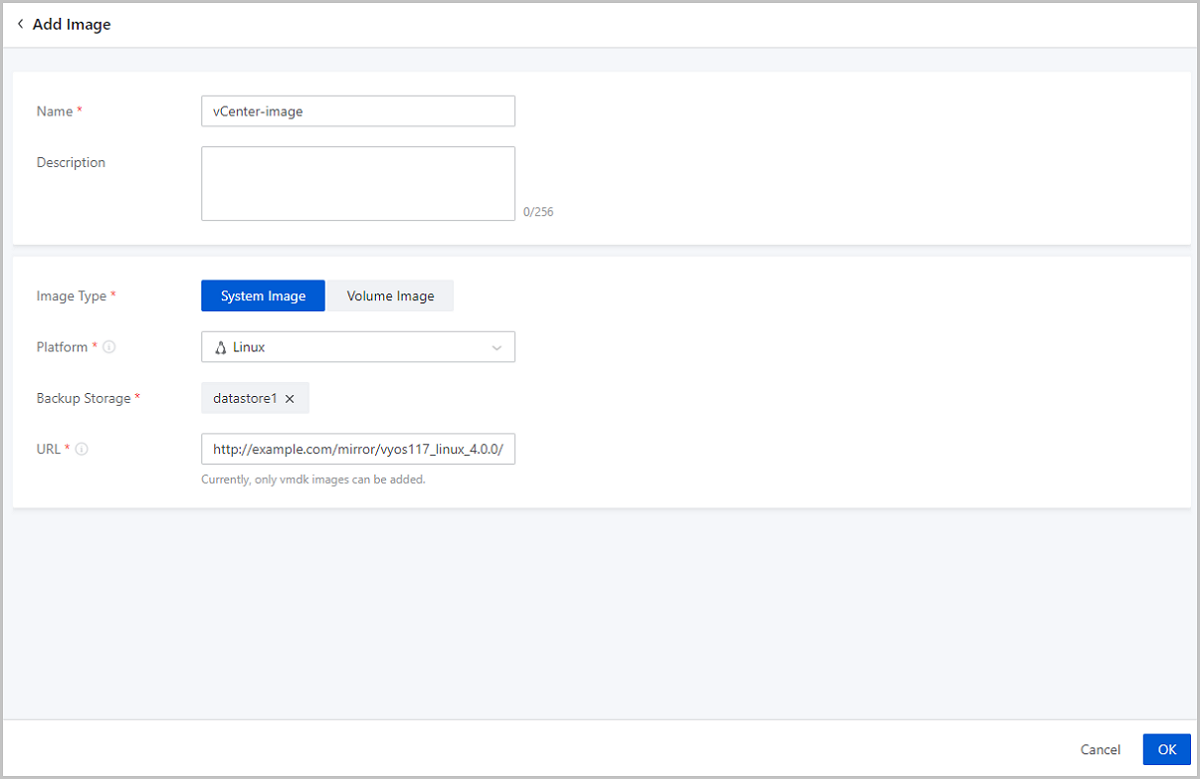Image resolution: width=1200 pixels, height=779 pixels.
Task: Click the Add Image page title
Action: click(x=72, y=24)
